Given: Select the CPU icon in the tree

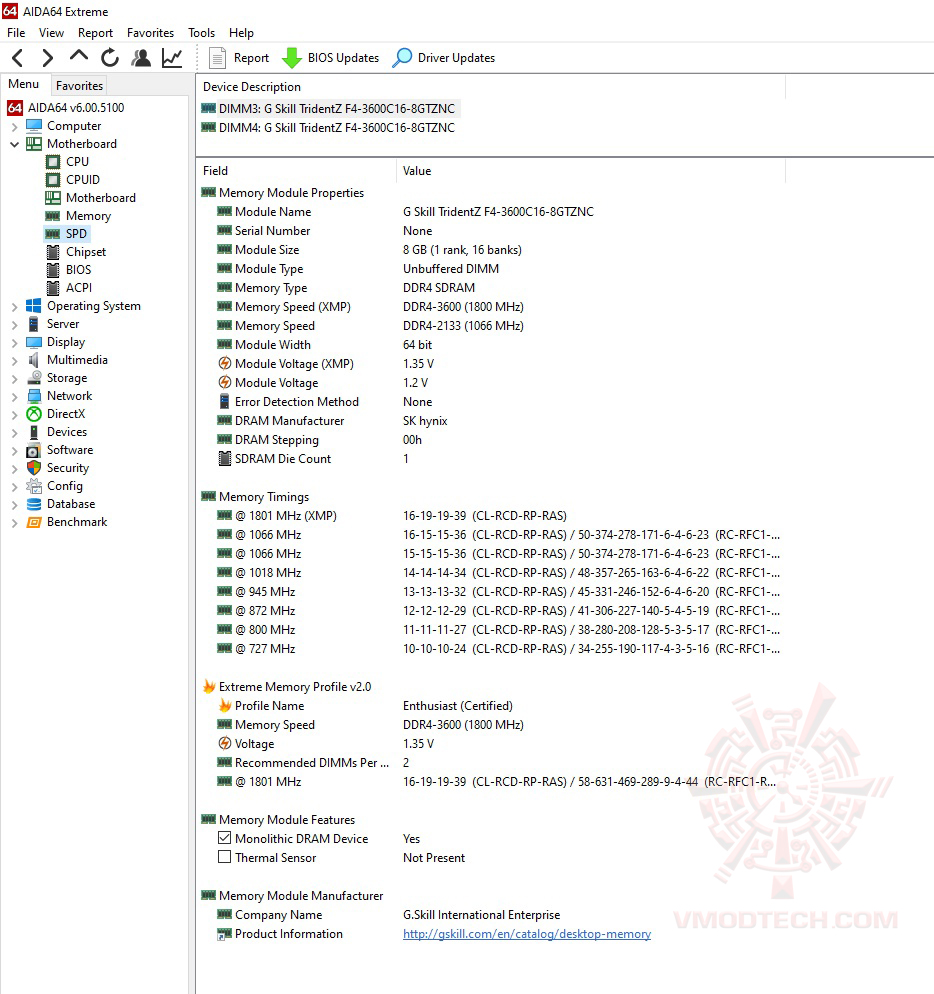Looking at the screenshot, I should coord(53,162).
